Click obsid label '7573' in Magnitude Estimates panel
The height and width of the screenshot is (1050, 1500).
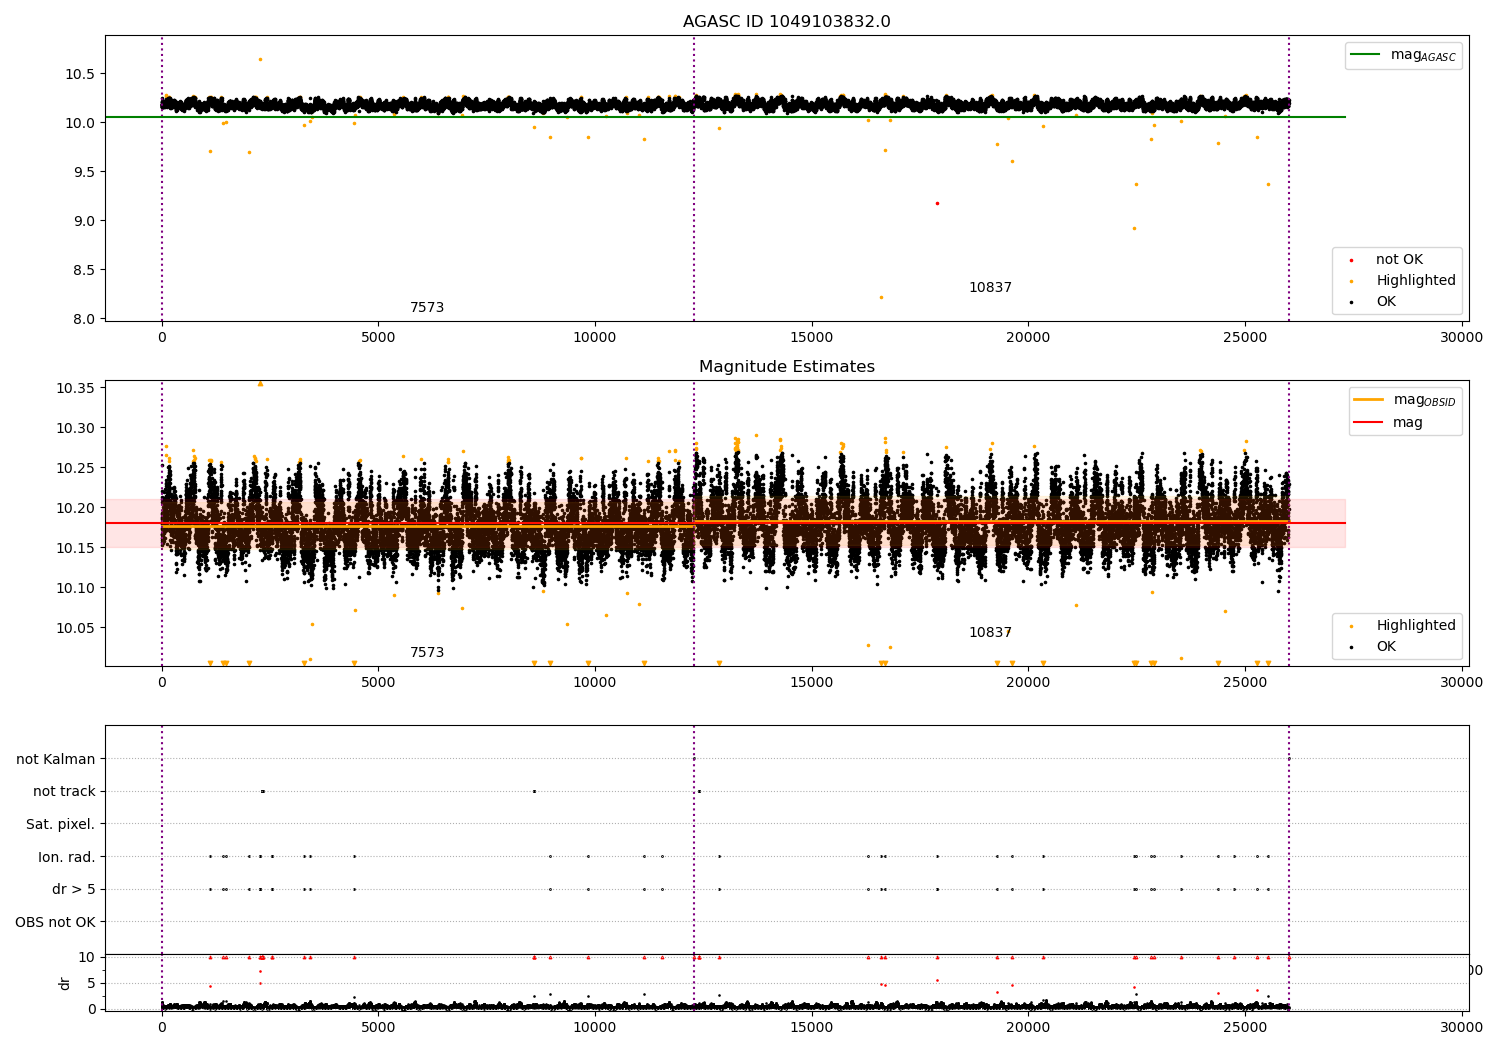pyautogui.click(x=427, y=653)
